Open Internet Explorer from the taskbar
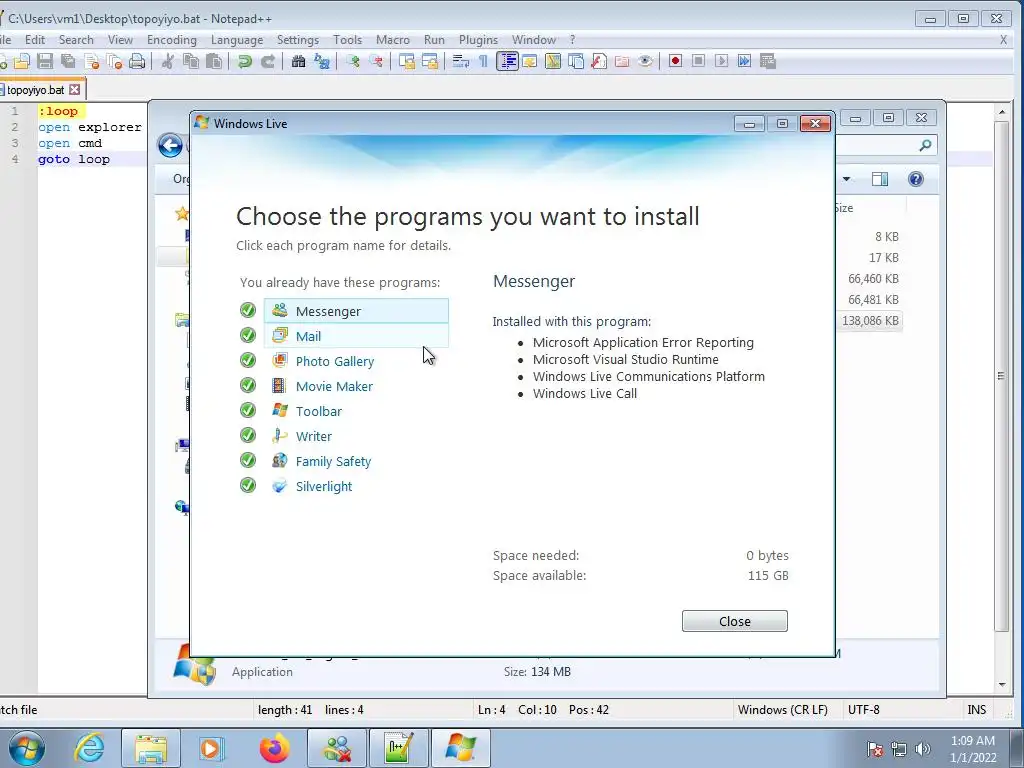This screenshot has width=1024, height=768. click(x=89, y=748)
